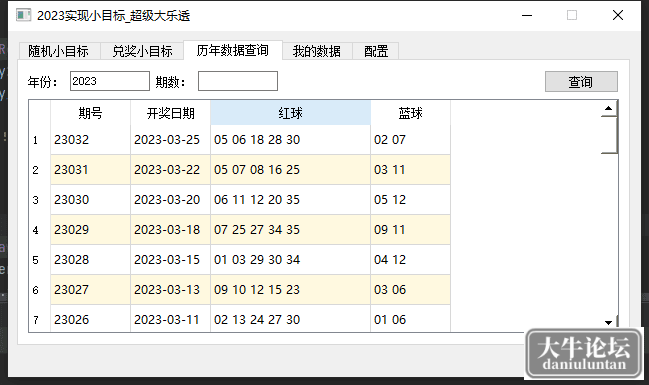Click the 蓝球 column header
This screenshot has width=649, height=385.
[411, 113]
